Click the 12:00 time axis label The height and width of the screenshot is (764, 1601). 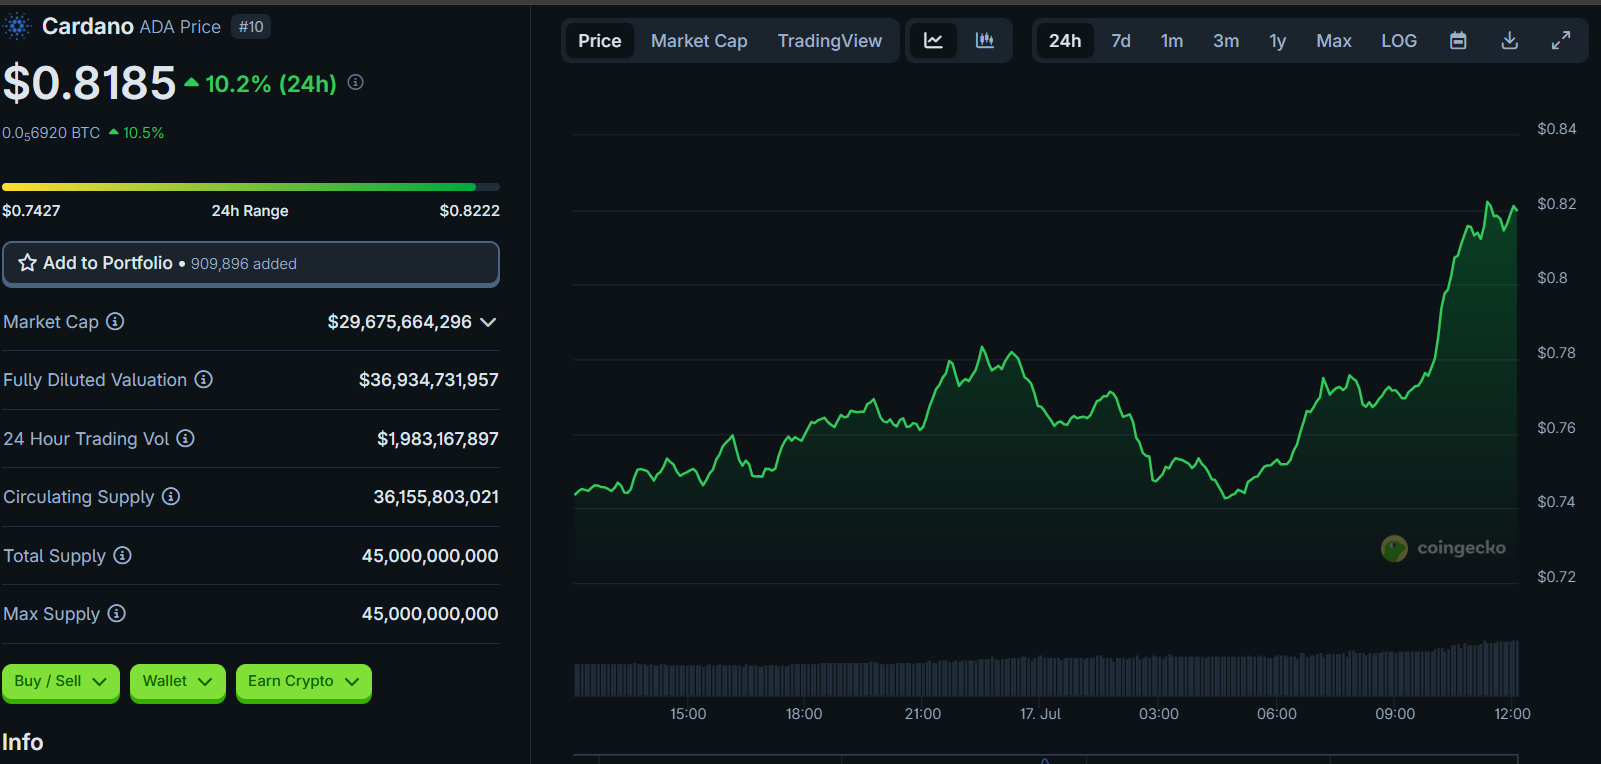click(x=1512, y=714)
